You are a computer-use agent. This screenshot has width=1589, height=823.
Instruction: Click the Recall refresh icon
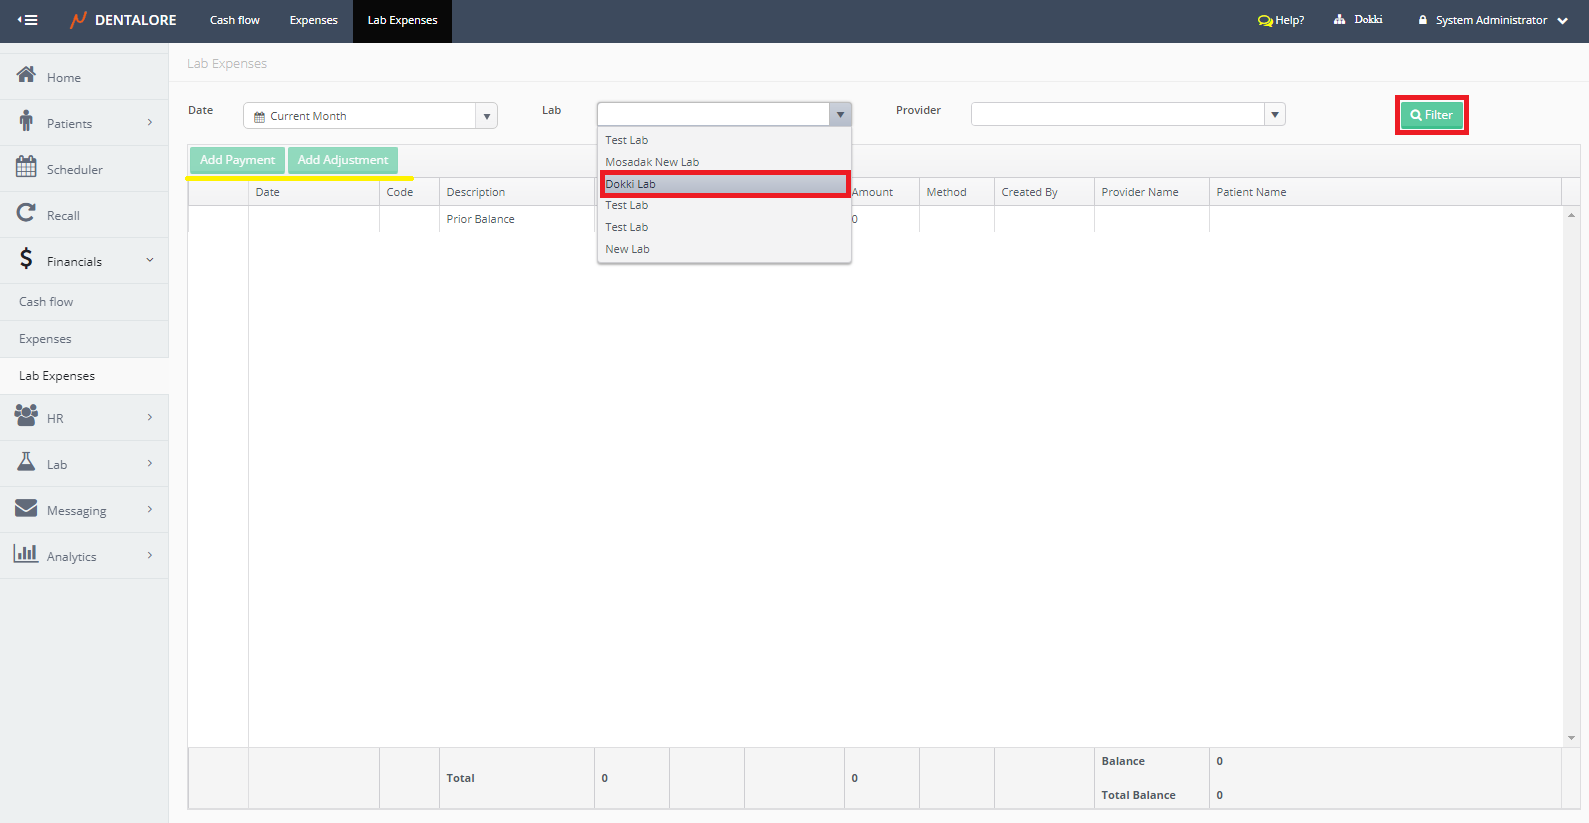26,213
